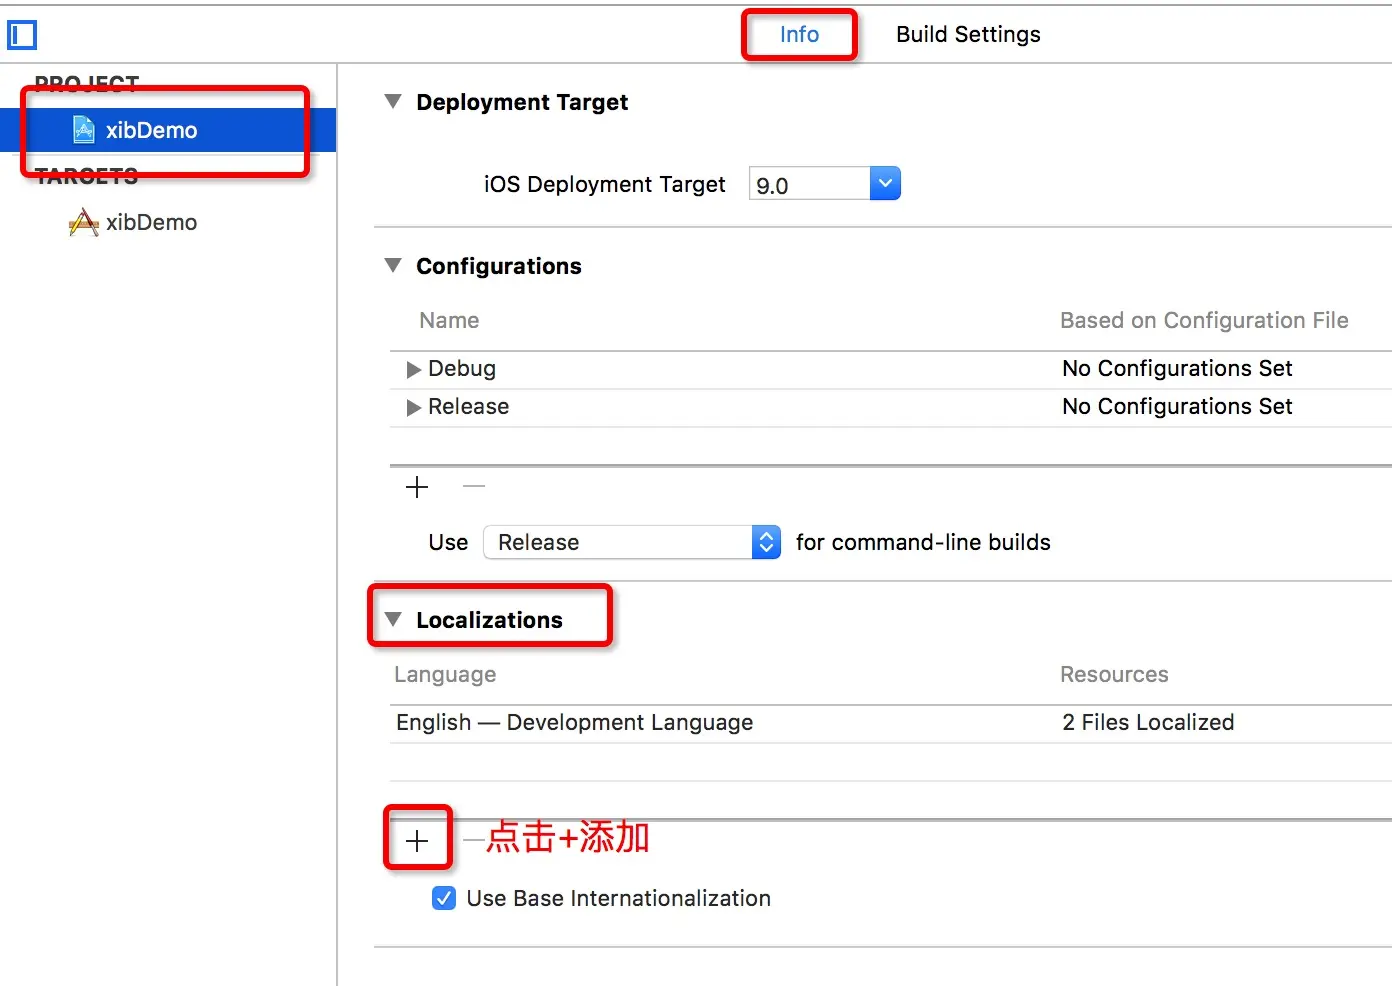Image resolution: width=1392 pixels, height=986 pixels.
Task: Click the Resources column header
Action: point(1114,674)
